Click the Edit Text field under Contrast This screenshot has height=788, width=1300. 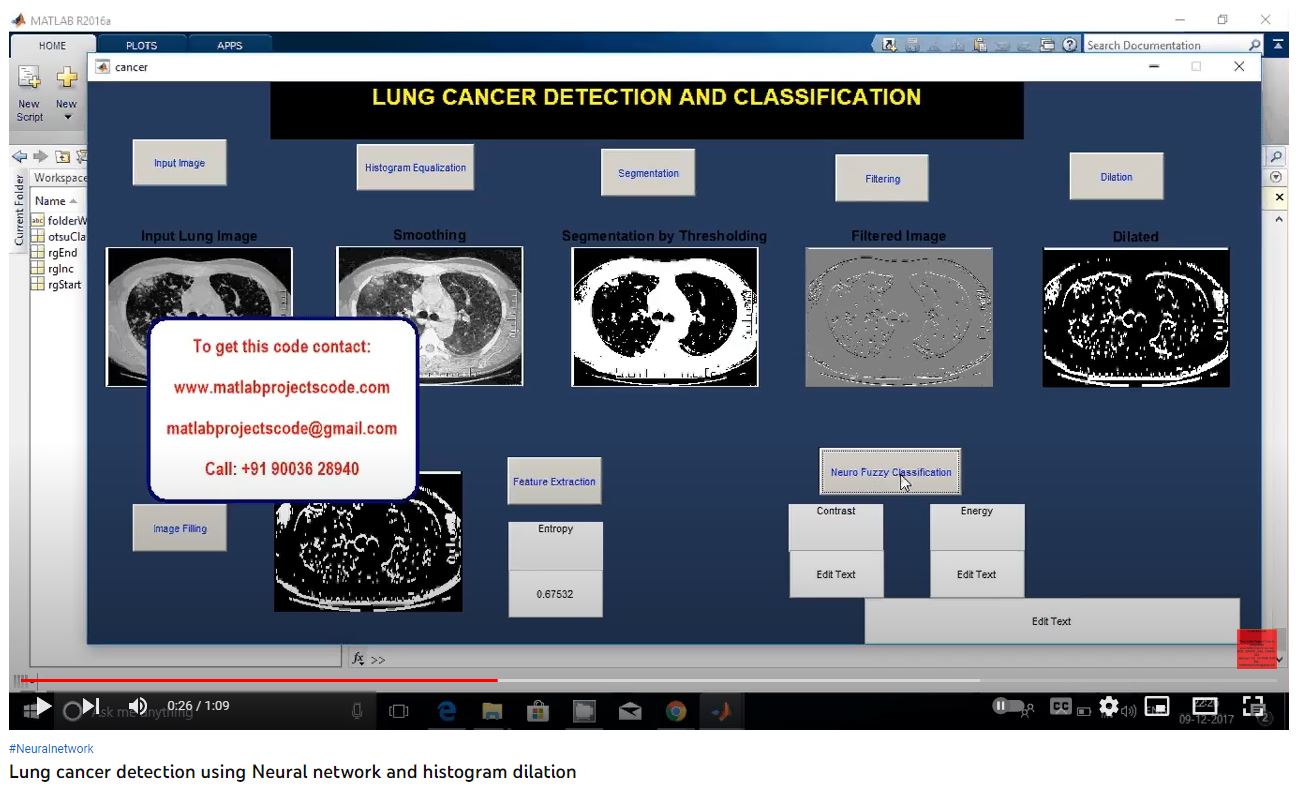836,574
